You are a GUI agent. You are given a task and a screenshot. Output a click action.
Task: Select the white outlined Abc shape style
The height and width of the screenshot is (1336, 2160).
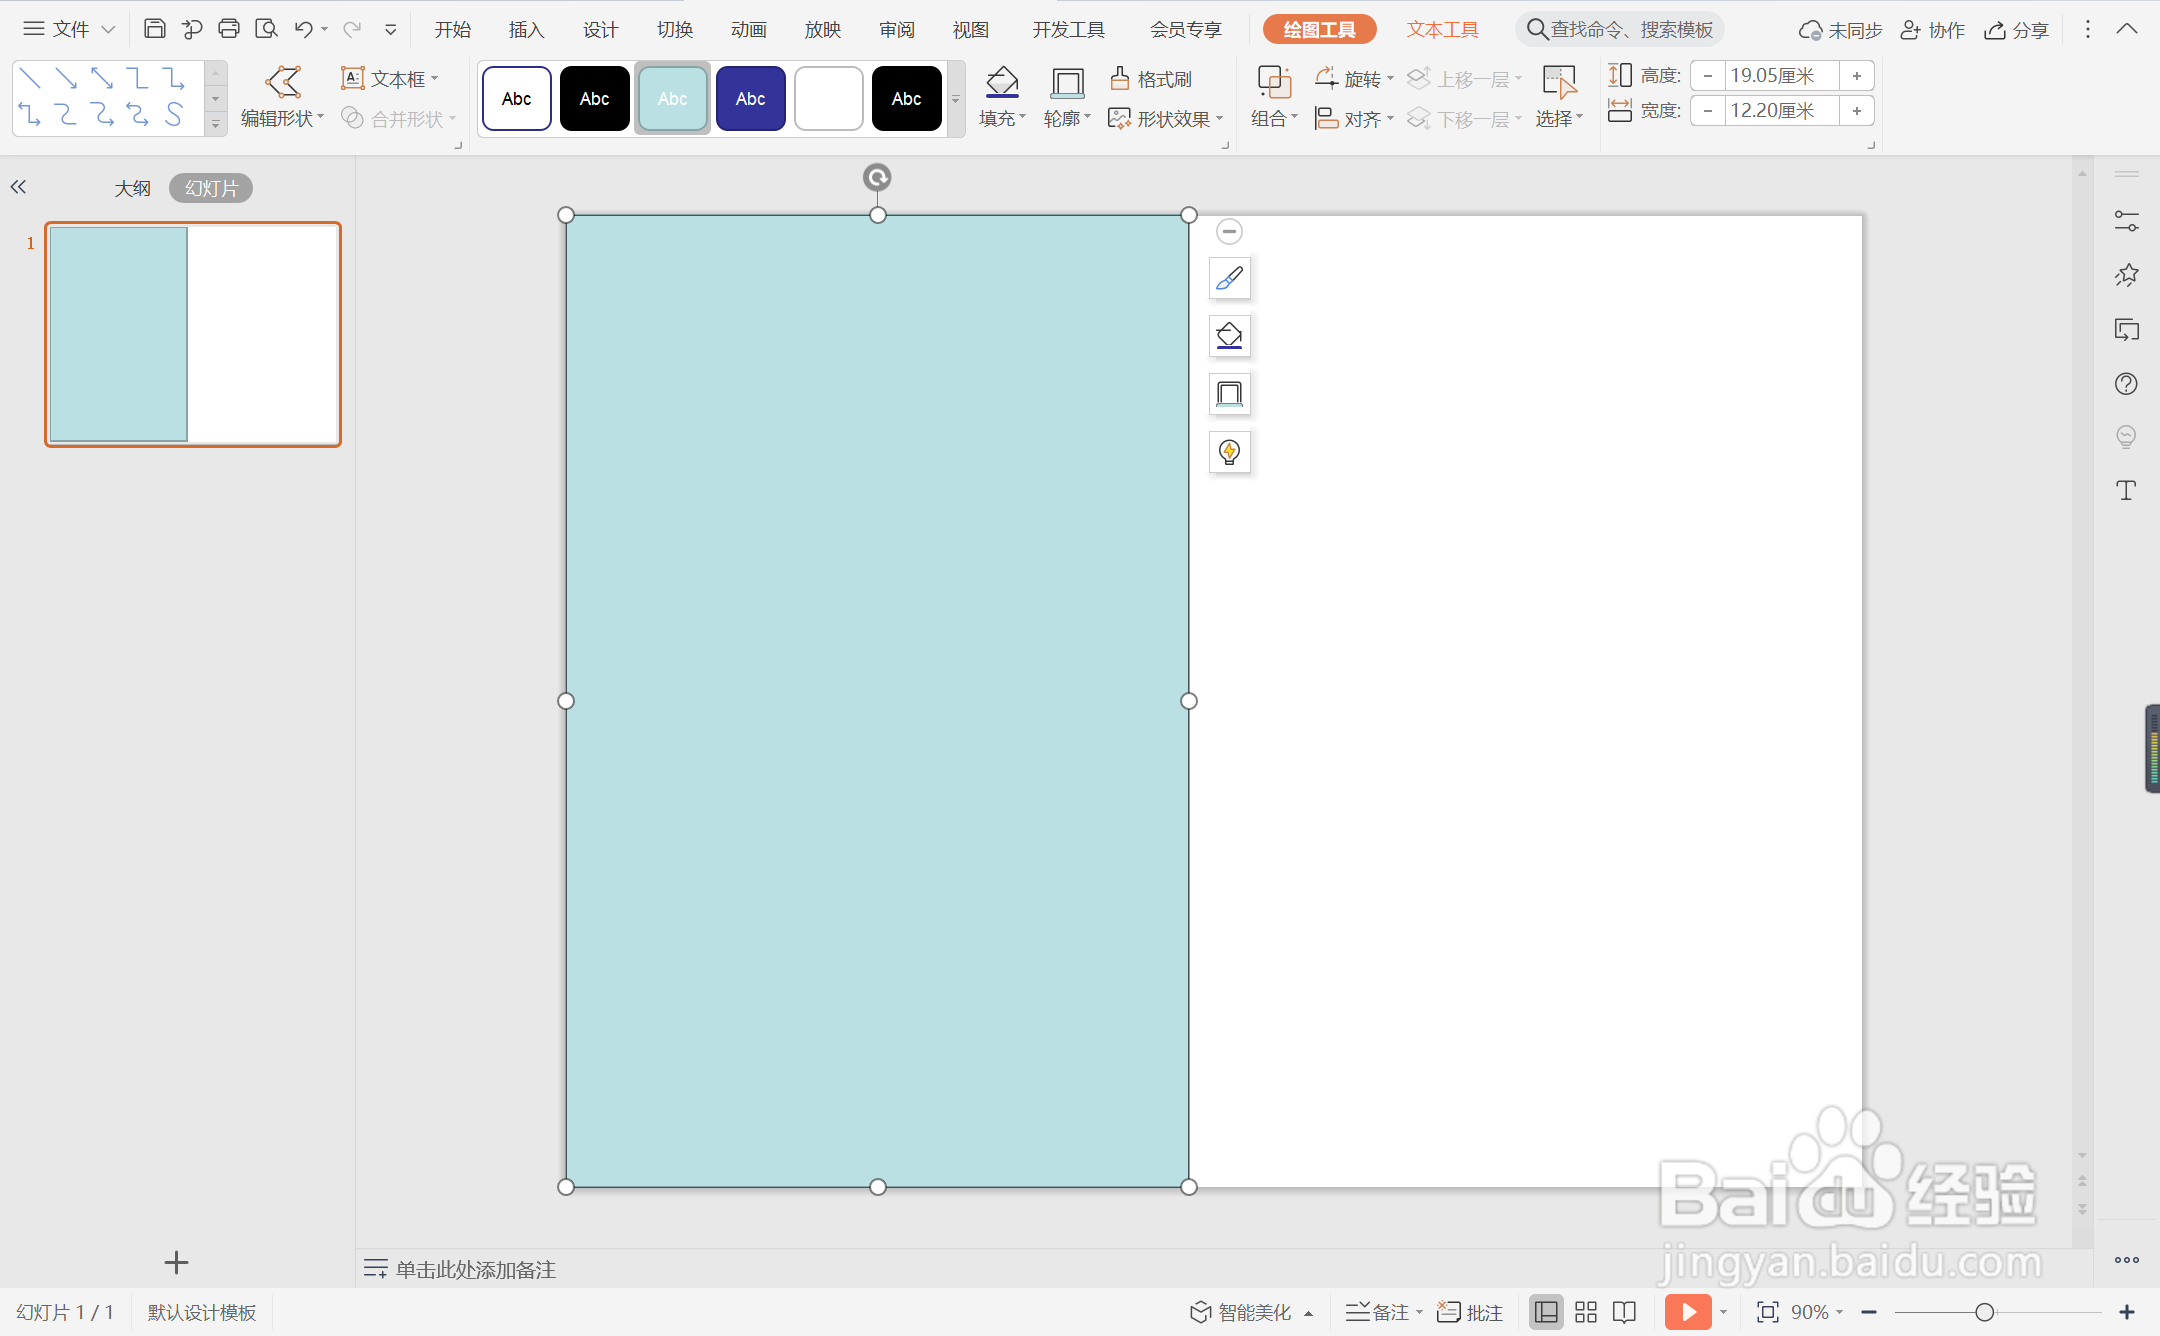(x=516, y=98)
